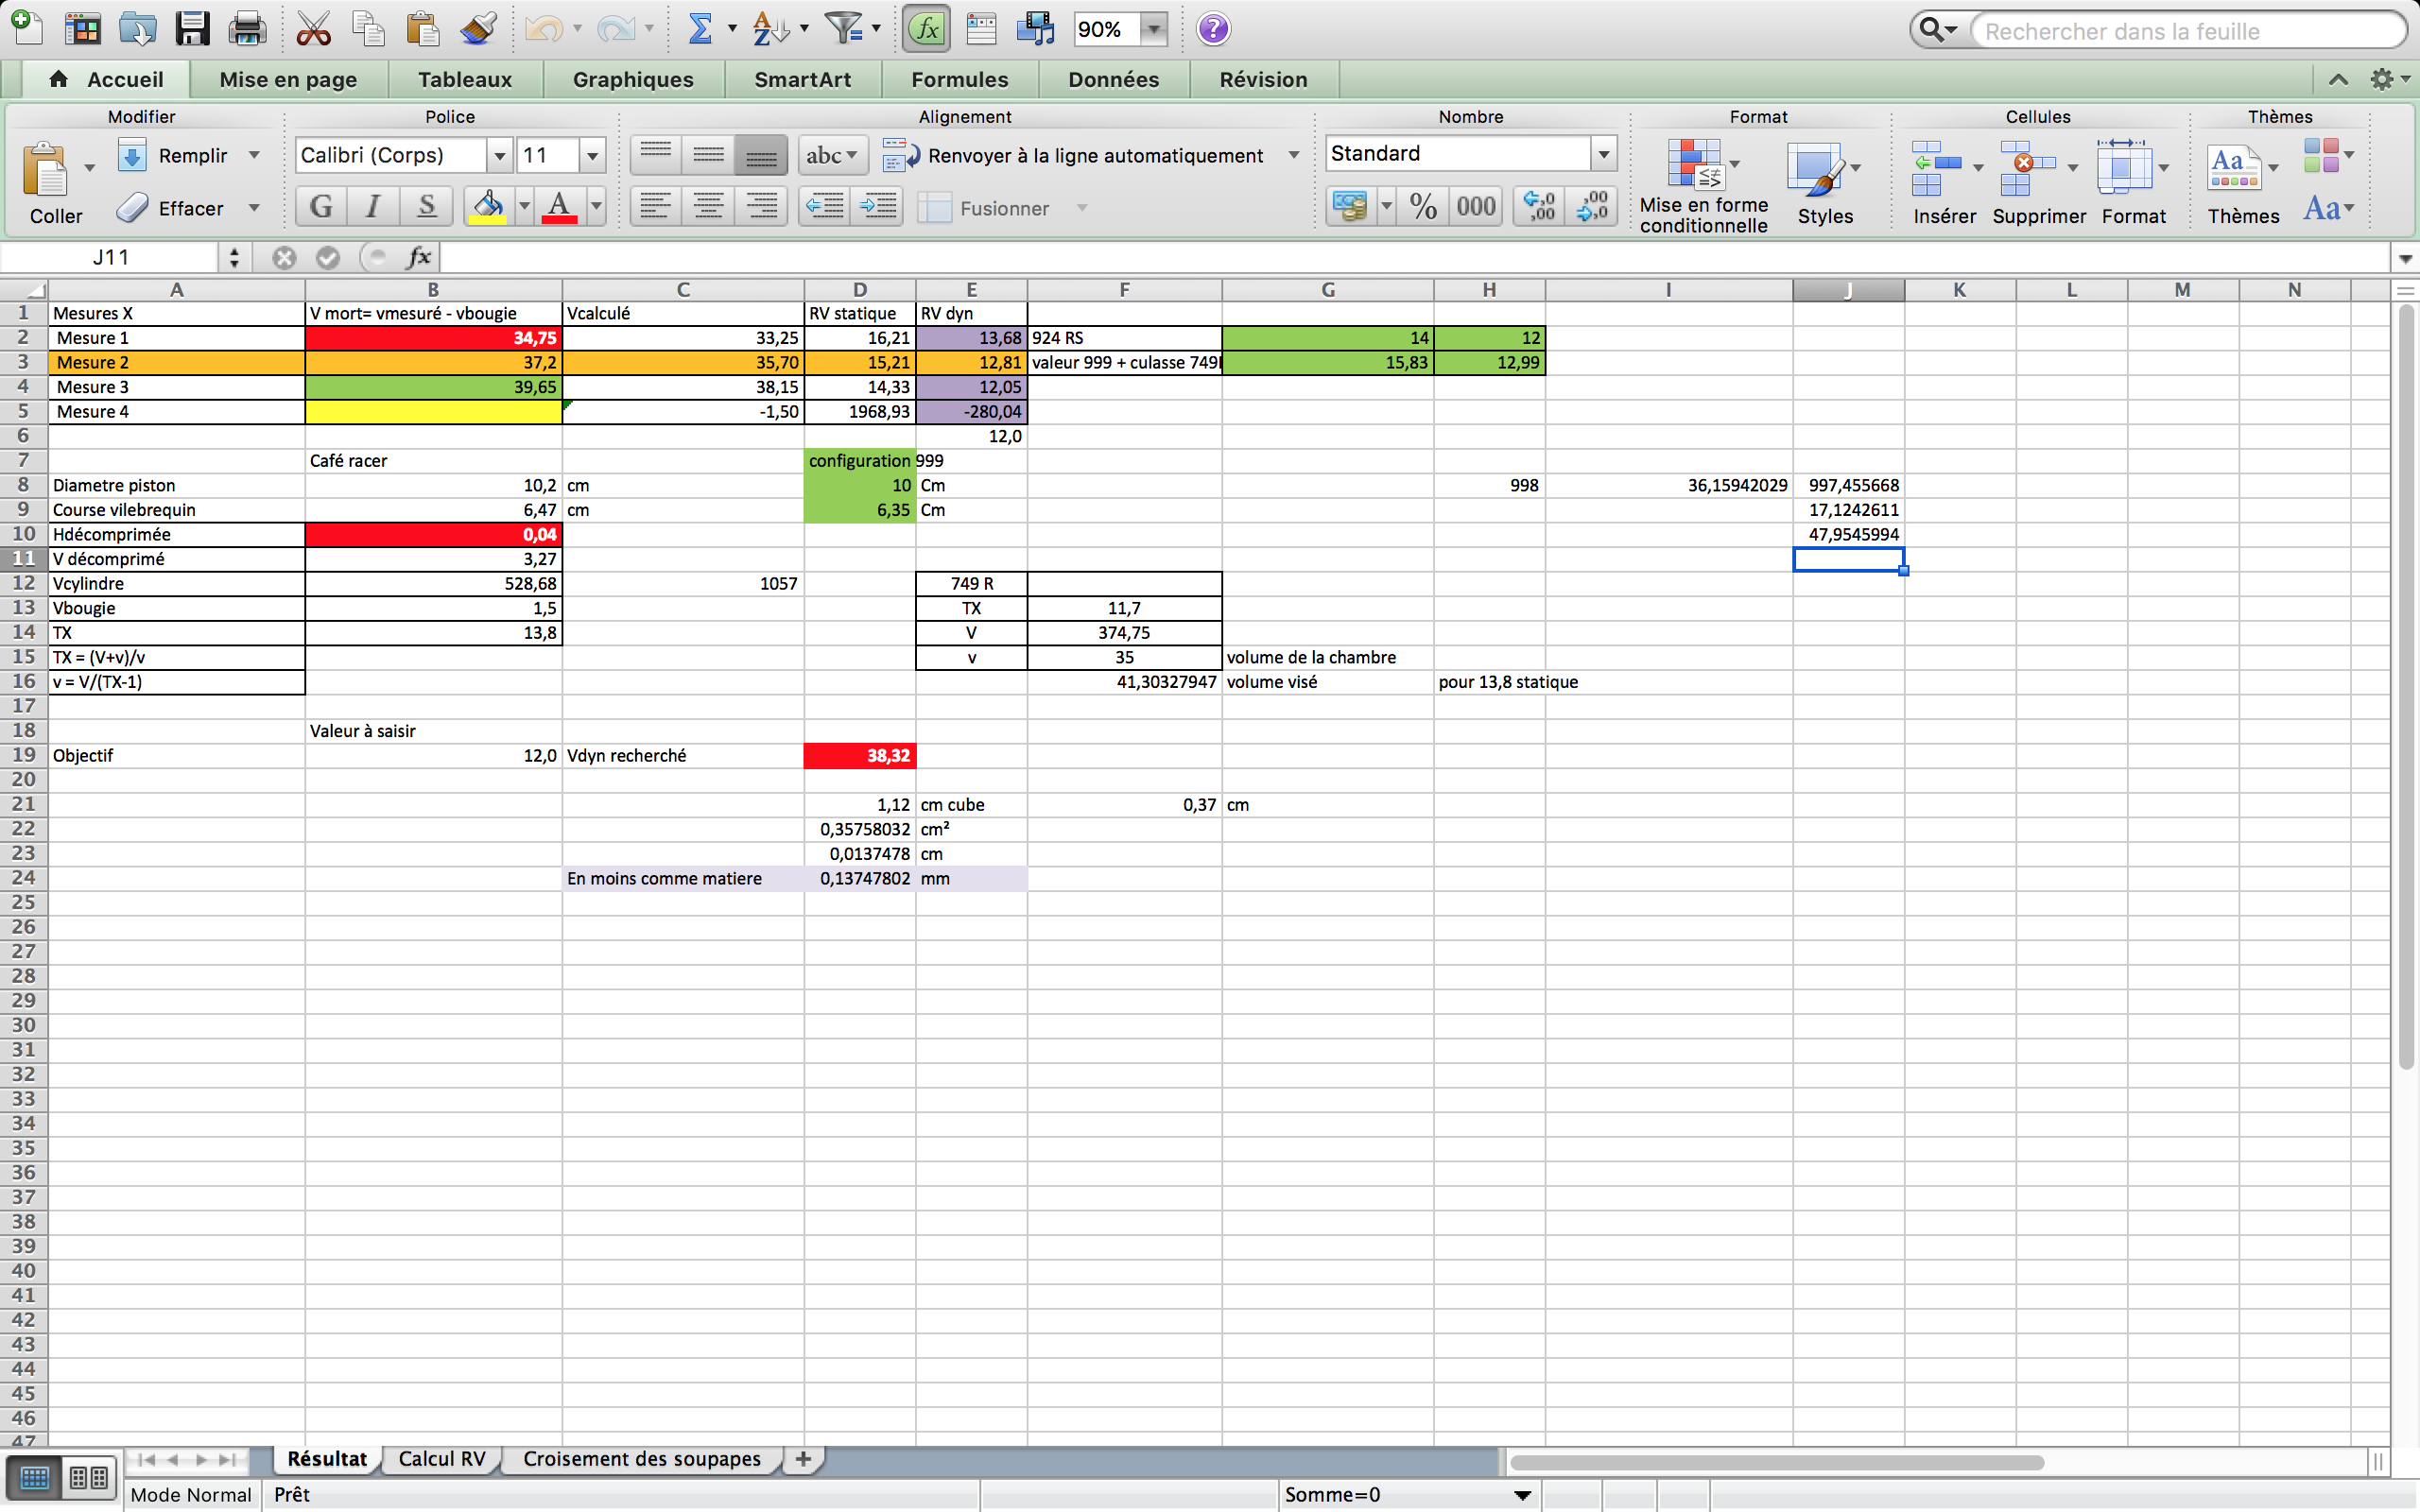Open the Calcul RV sheet tab

click(441, 1459)
